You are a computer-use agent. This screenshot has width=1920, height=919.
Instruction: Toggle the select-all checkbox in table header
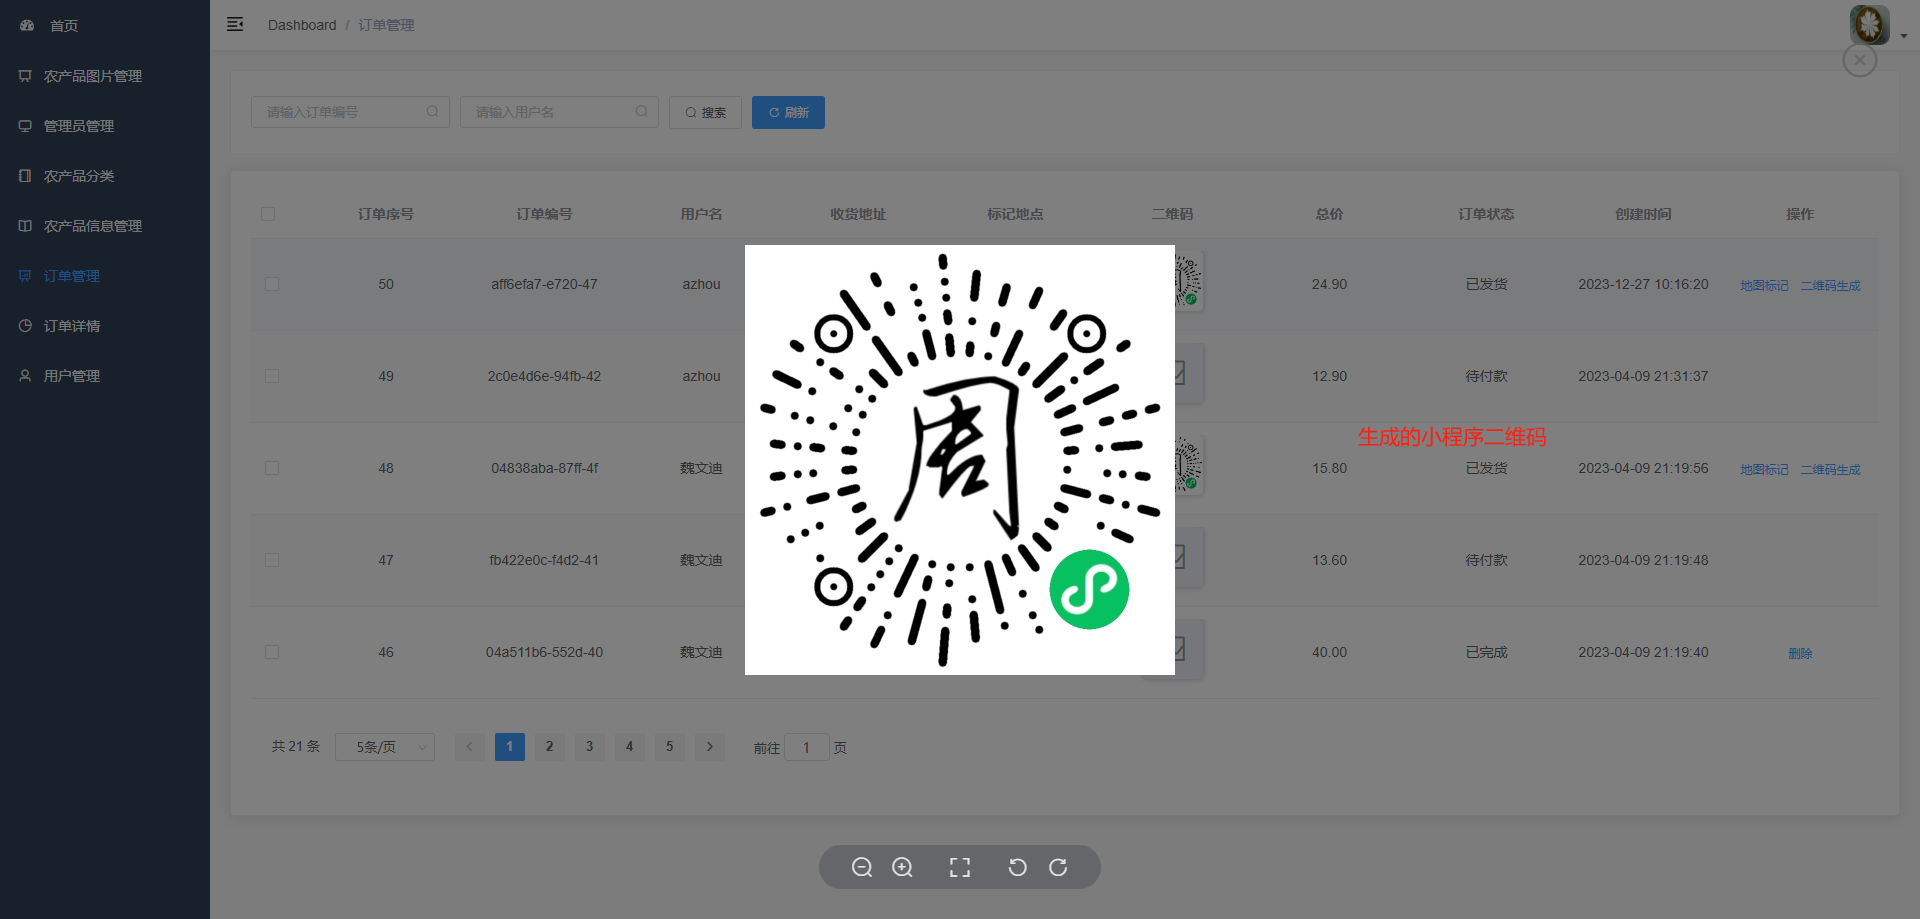click(268, 214)
